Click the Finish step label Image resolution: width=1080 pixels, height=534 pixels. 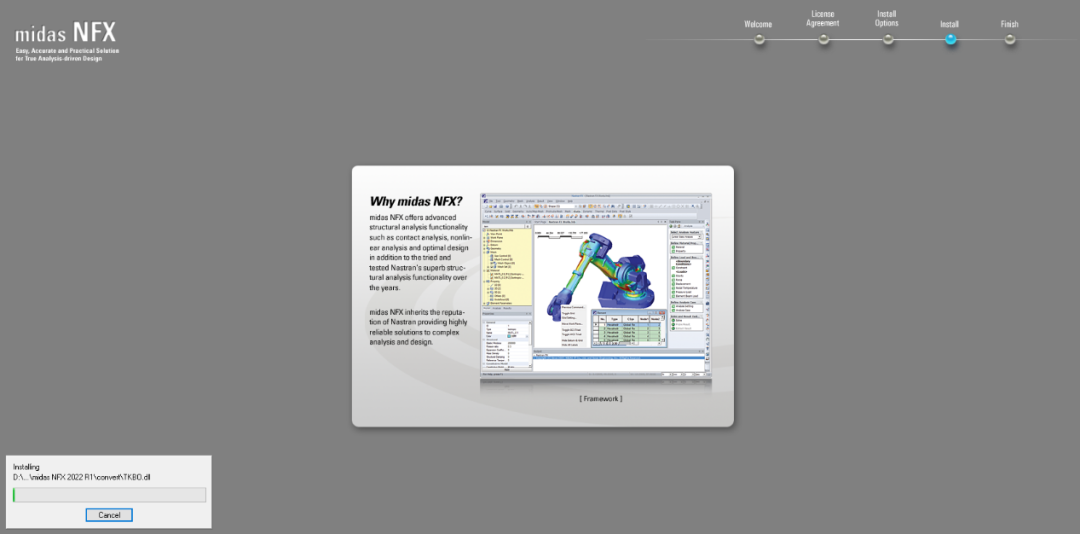(1009, 24)
